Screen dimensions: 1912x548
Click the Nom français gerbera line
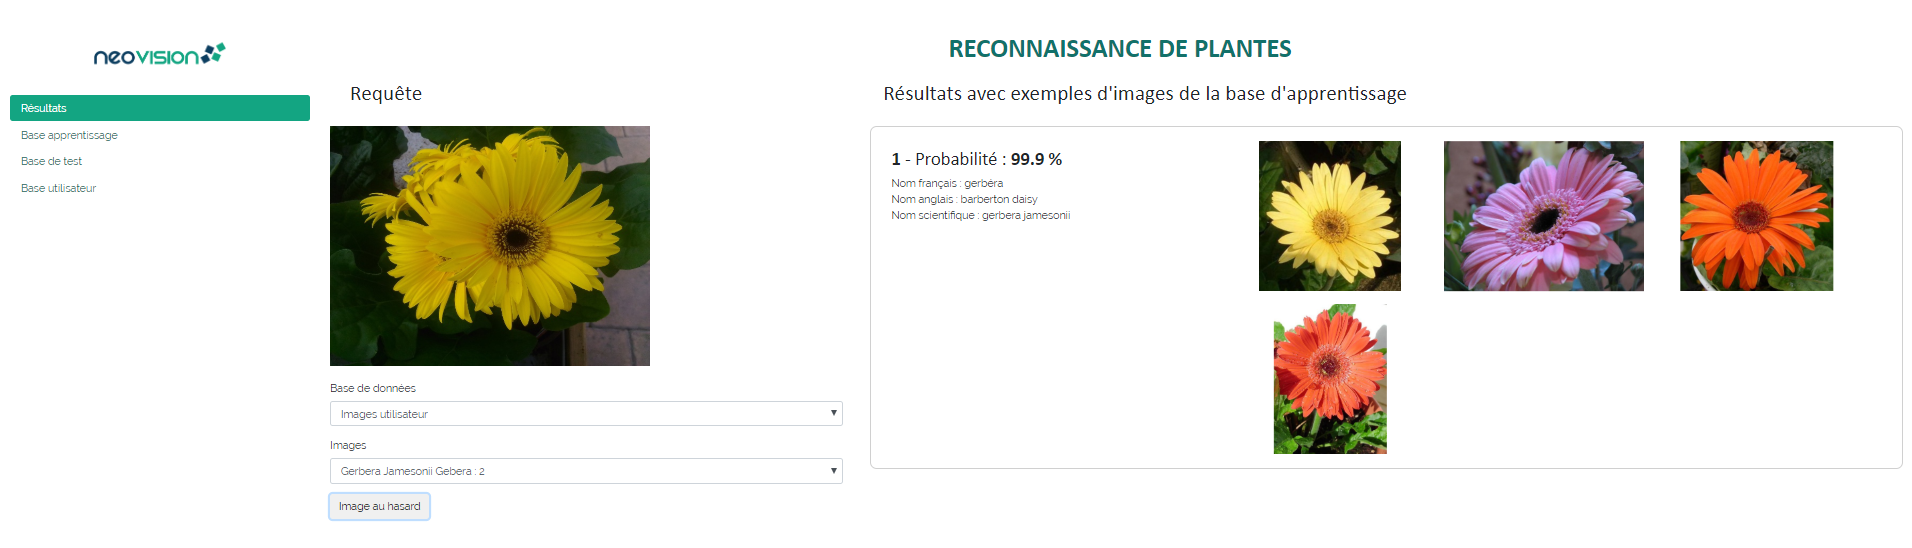coord(947,183)
